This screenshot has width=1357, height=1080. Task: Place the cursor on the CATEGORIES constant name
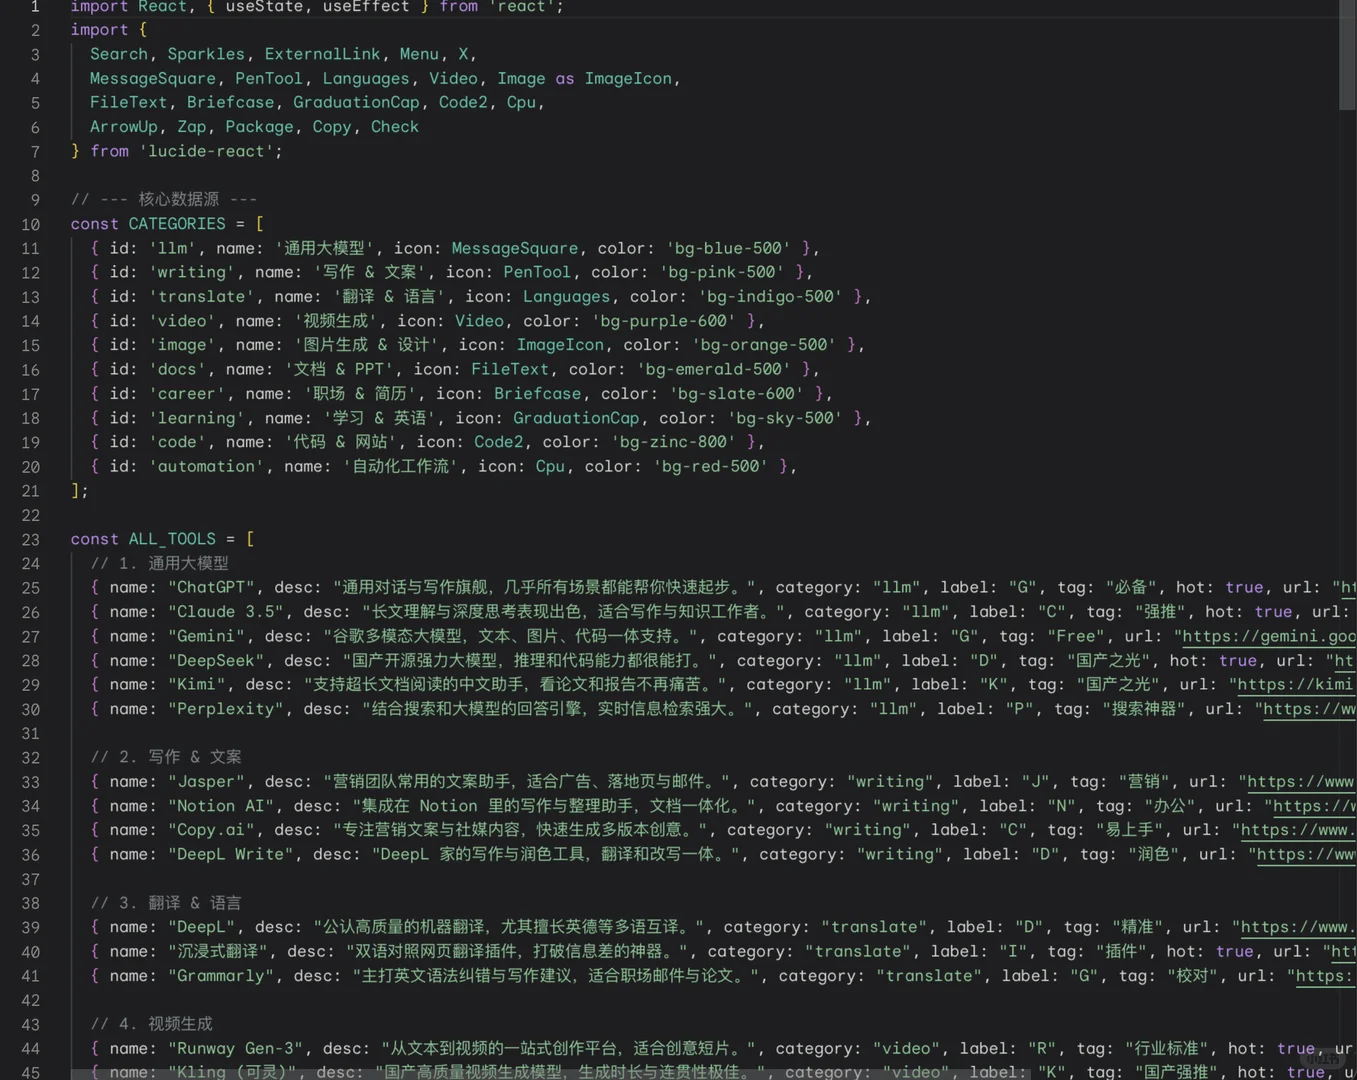click(x=177, y=224)
